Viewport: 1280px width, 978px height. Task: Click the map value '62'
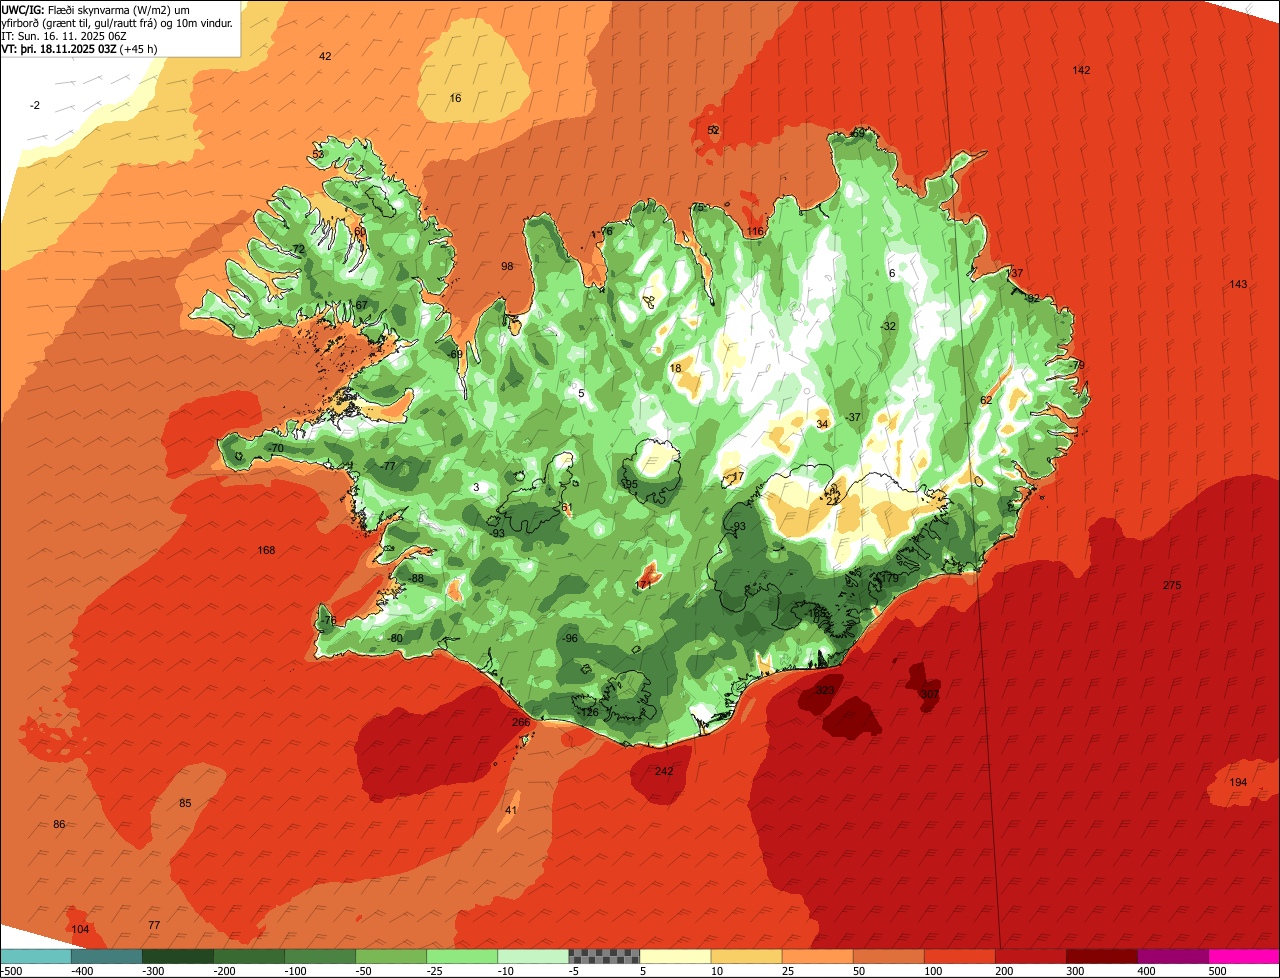point(986,400)
